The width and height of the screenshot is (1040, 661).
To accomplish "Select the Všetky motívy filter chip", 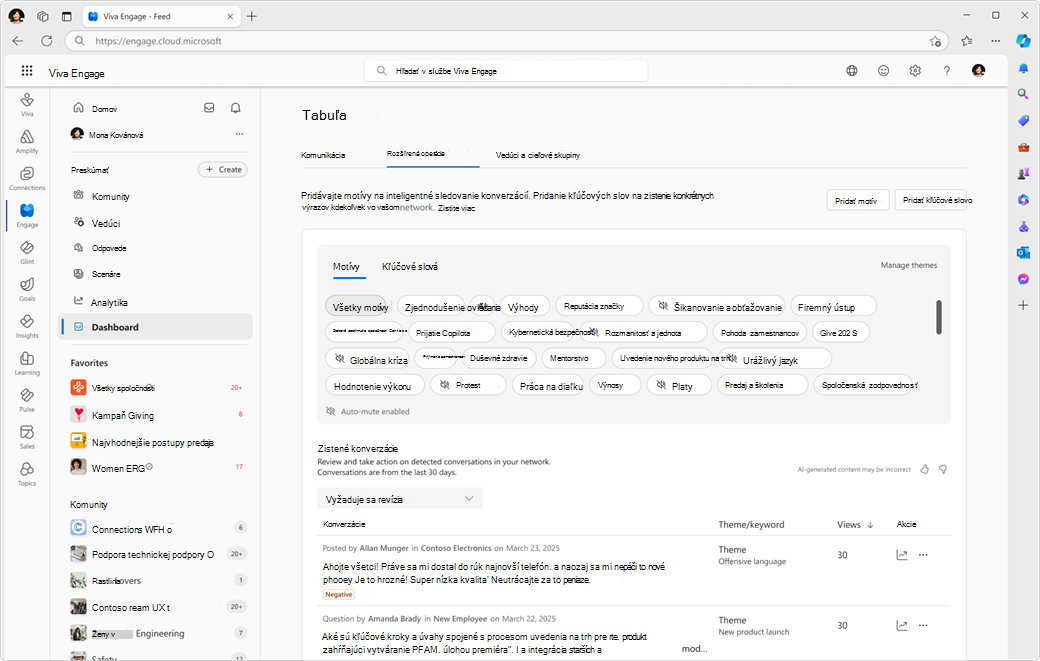I will click(356, 306).
